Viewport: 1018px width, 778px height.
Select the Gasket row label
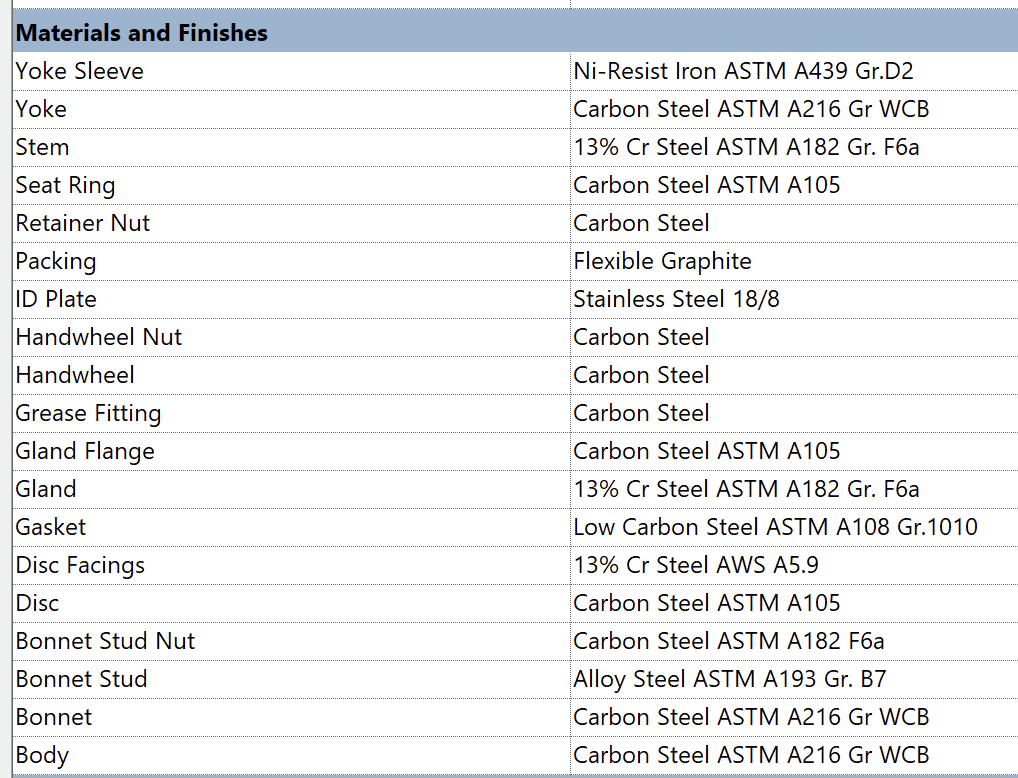pyautogui.click(x=48, y=527)
